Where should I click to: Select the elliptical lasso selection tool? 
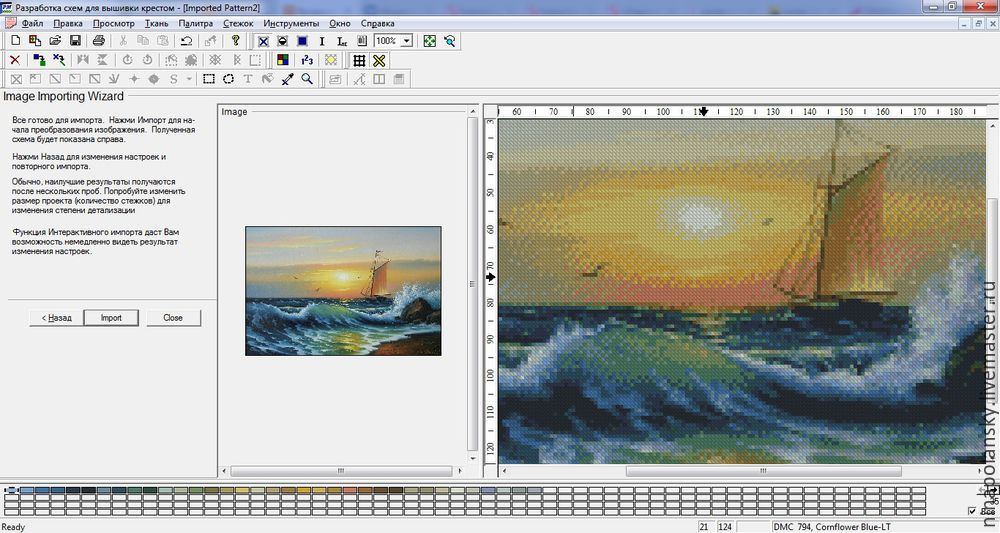[x=228, y=79]
